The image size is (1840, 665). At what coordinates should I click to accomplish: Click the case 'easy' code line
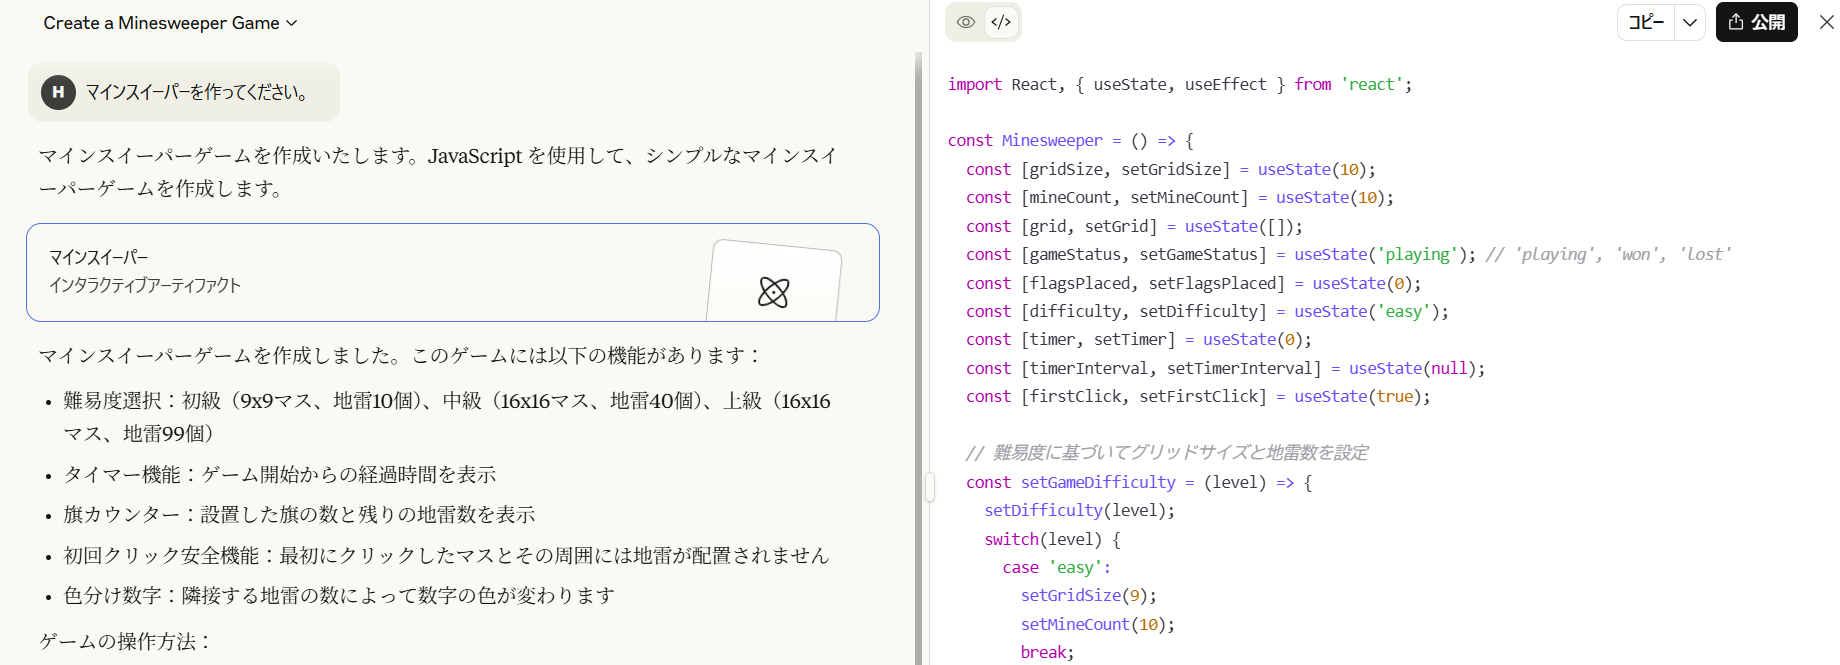coord(1056,568)
